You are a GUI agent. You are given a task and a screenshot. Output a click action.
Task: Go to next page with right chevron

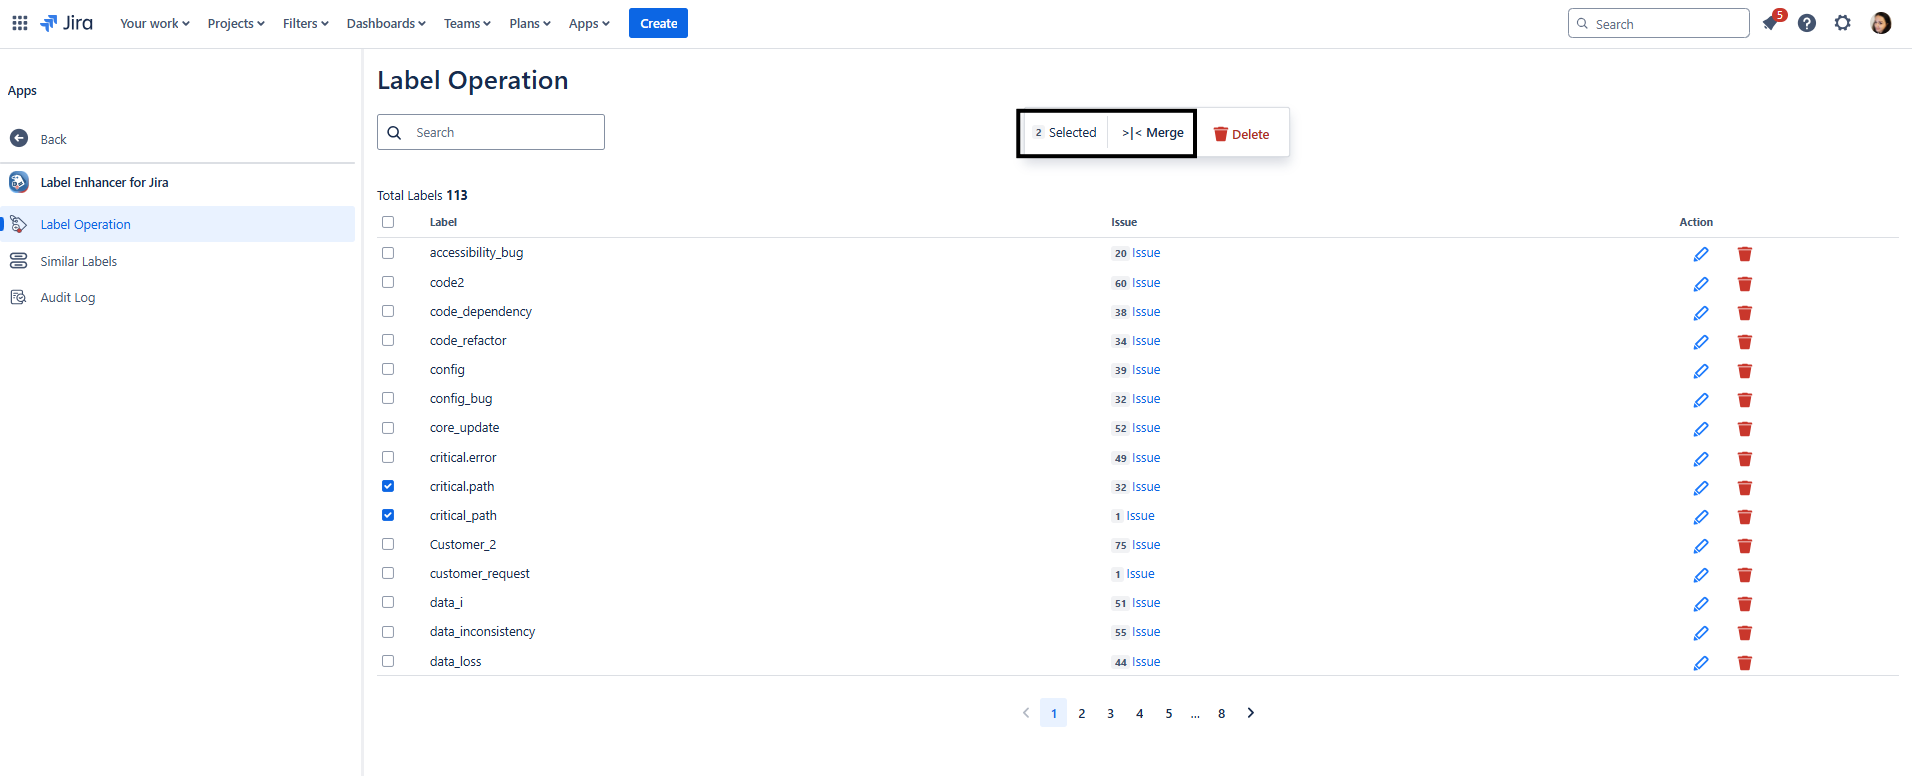coord(1250,713)
